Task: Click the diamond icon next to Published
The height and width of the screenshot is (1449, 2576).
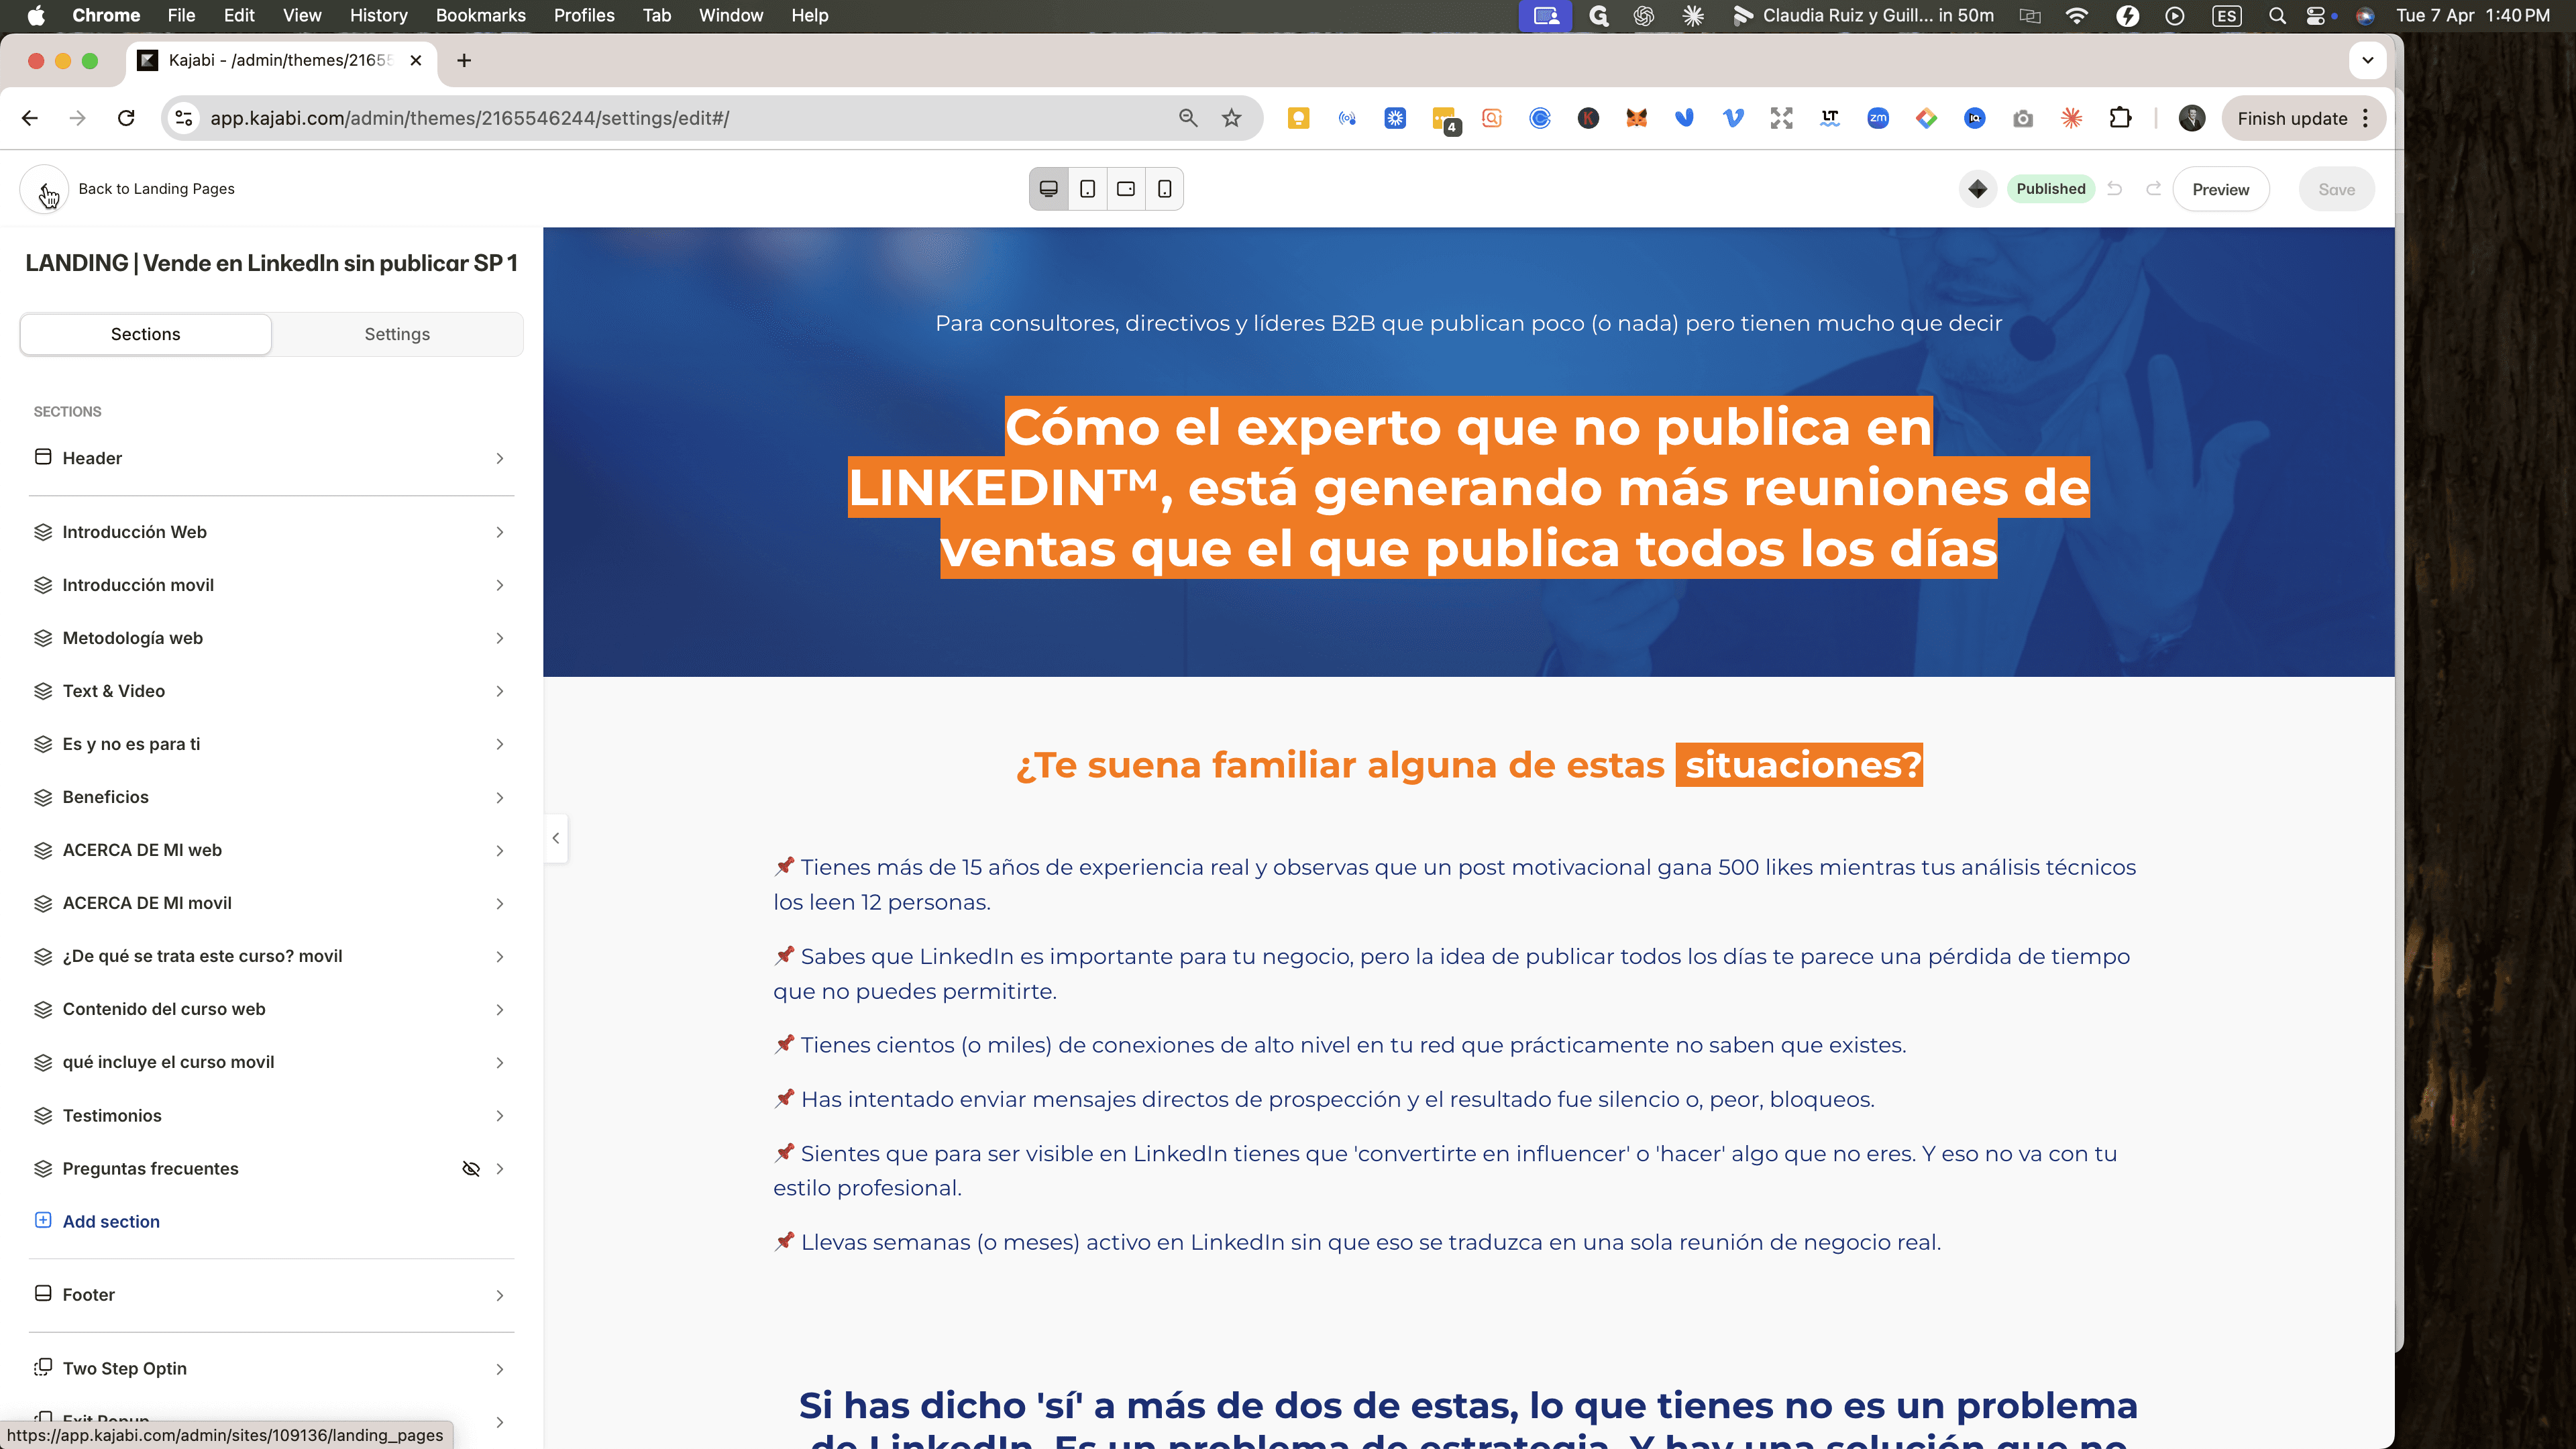Action: point(1977,189)
